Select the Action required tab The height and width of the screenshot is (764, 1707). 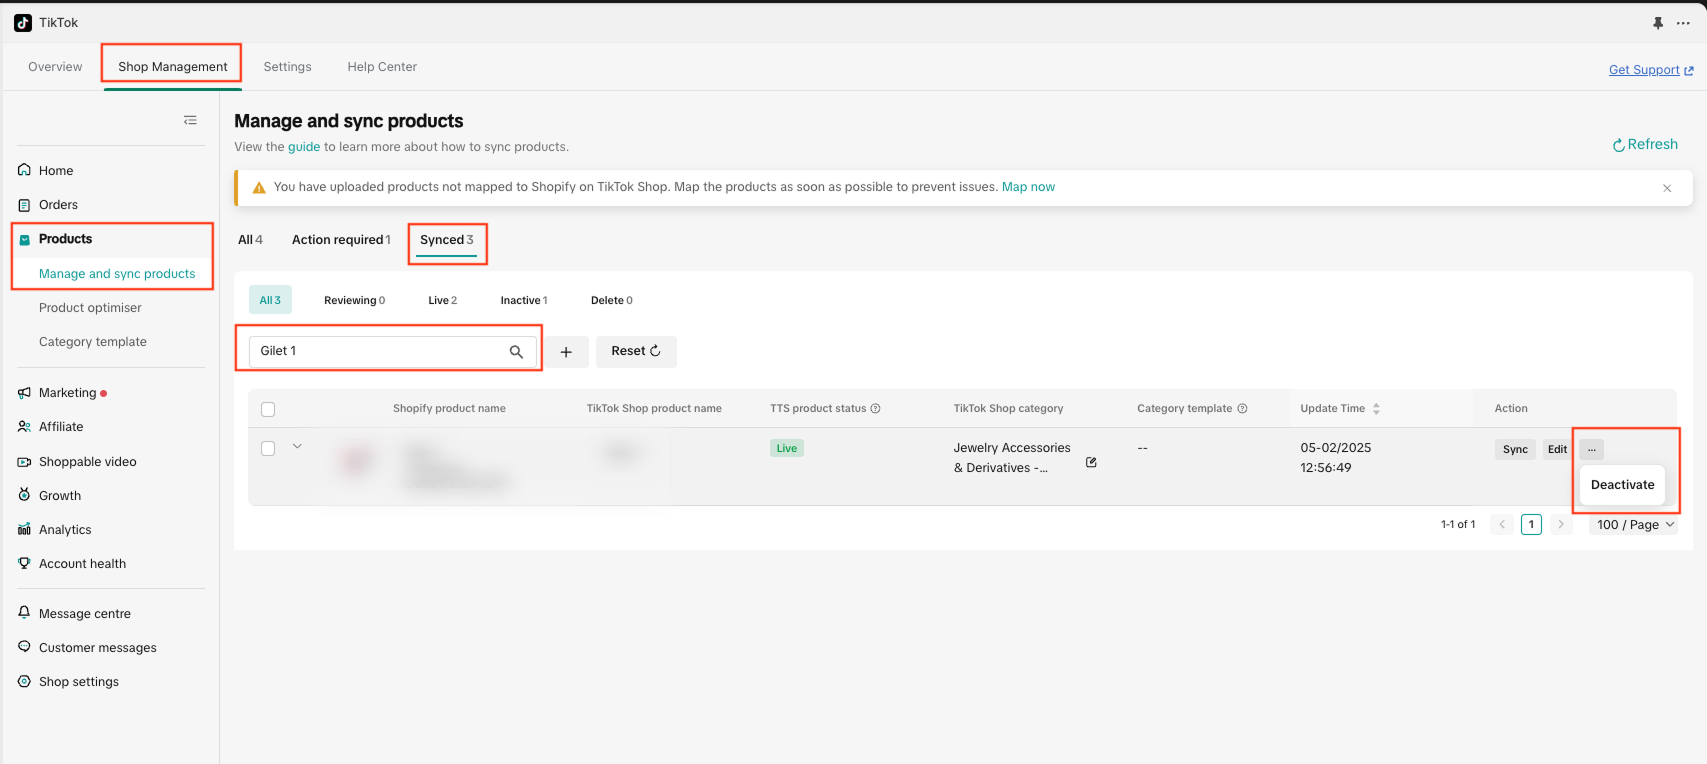(341, 240)
